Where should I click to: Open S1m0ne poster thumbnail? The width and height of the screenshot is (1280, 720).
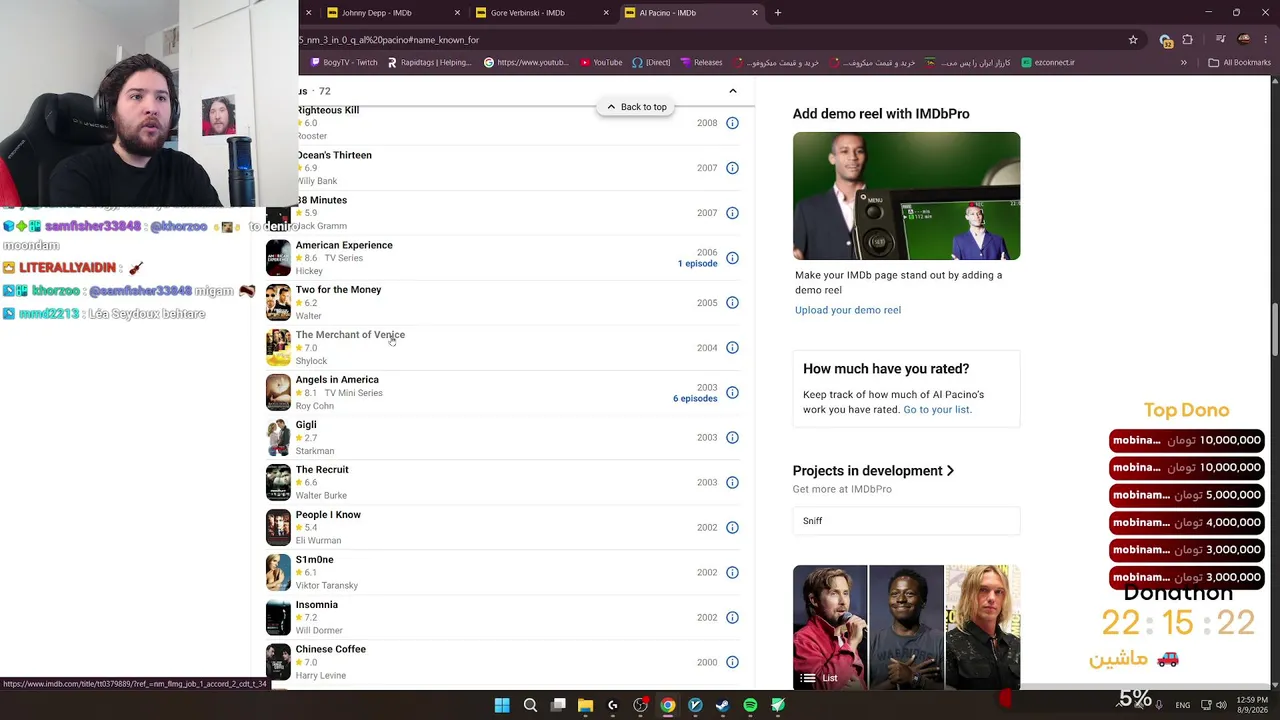coord(278,573)
